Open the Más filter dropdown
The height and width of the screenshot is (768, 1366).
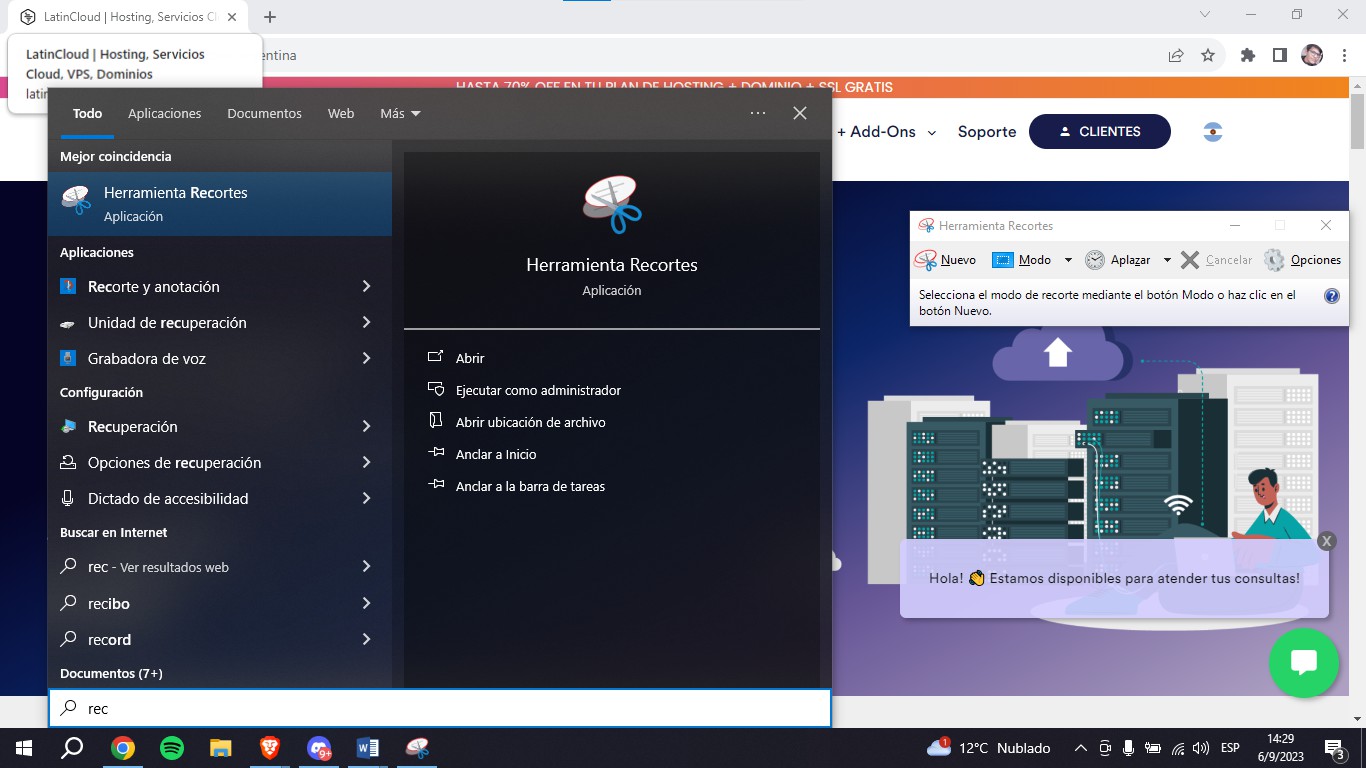[x=400, y=114]
